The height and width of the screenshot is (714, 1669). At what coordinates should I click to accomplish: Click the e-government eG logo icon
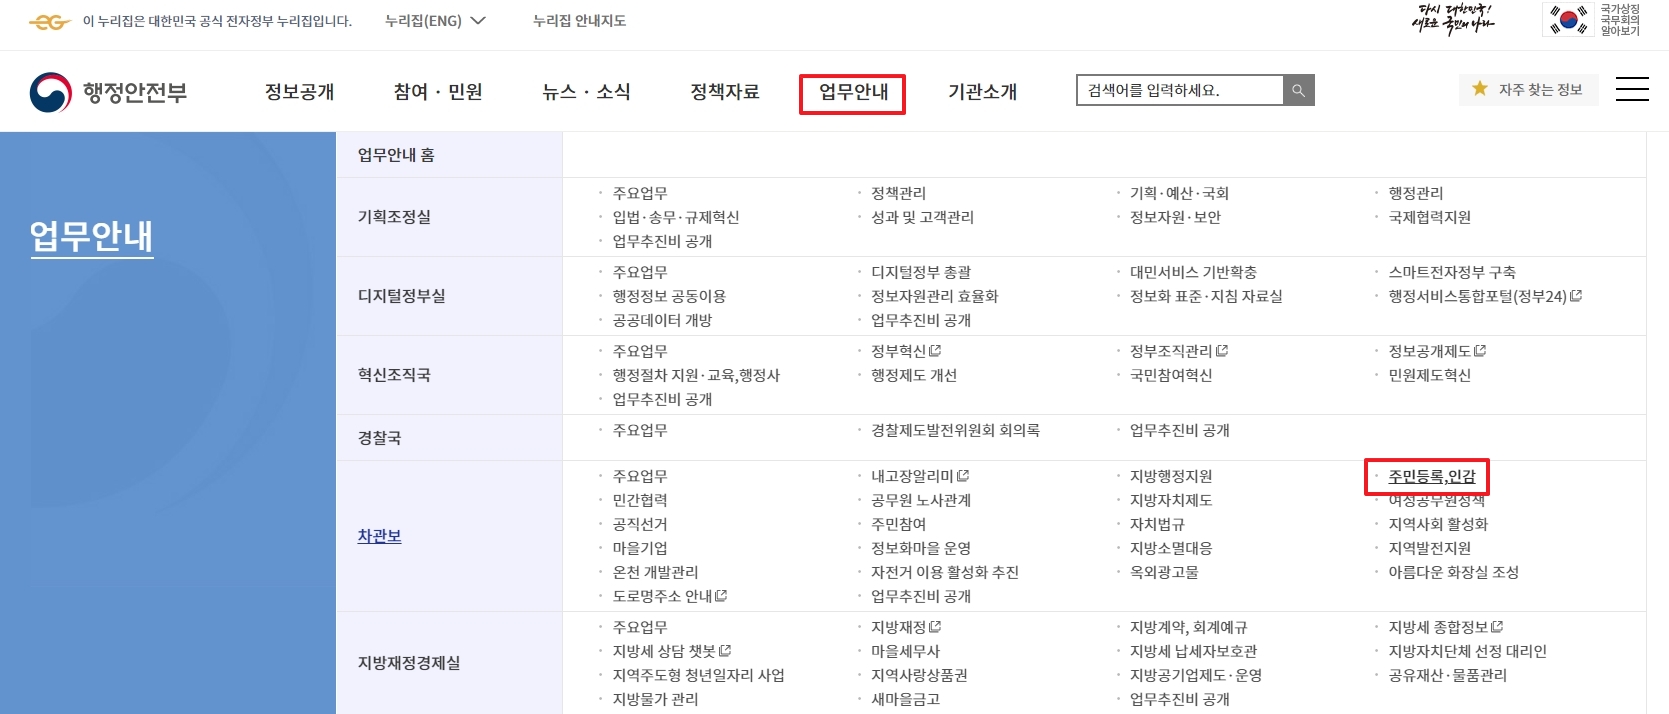tap(49, 21)
